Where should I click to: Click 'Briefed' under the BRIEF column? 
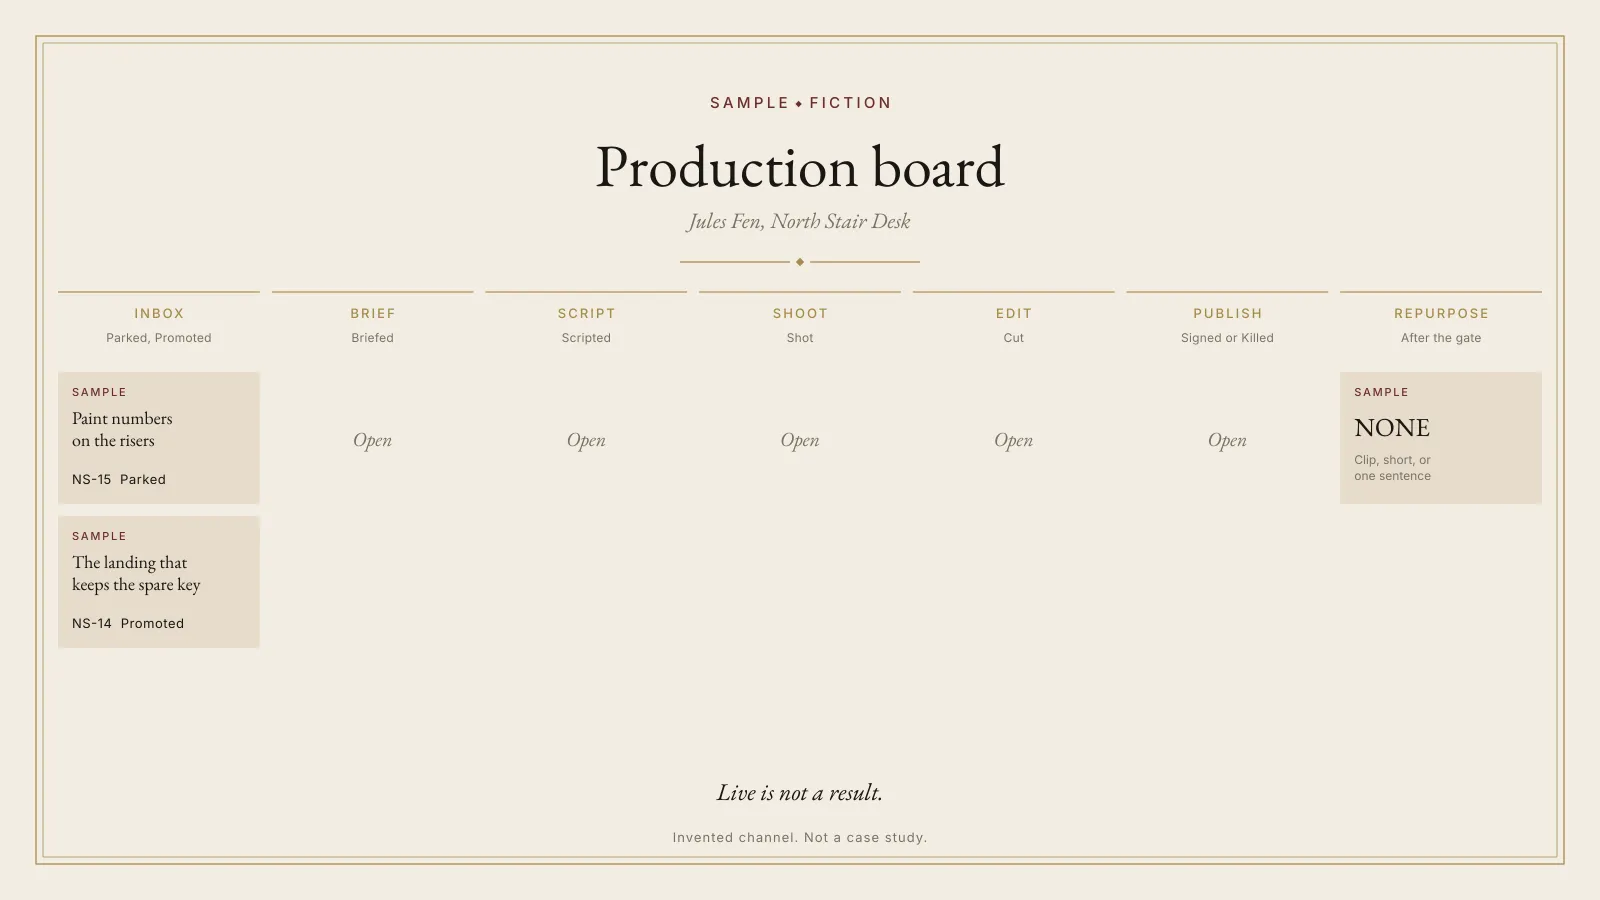pos(372,338)
